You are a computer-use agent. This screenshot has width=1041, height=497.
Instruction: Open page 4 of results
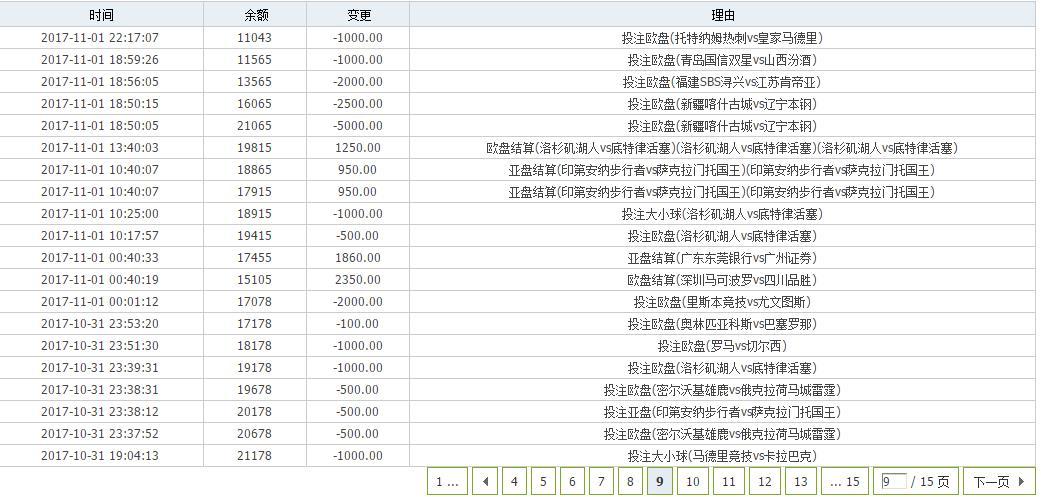(514, 481)
